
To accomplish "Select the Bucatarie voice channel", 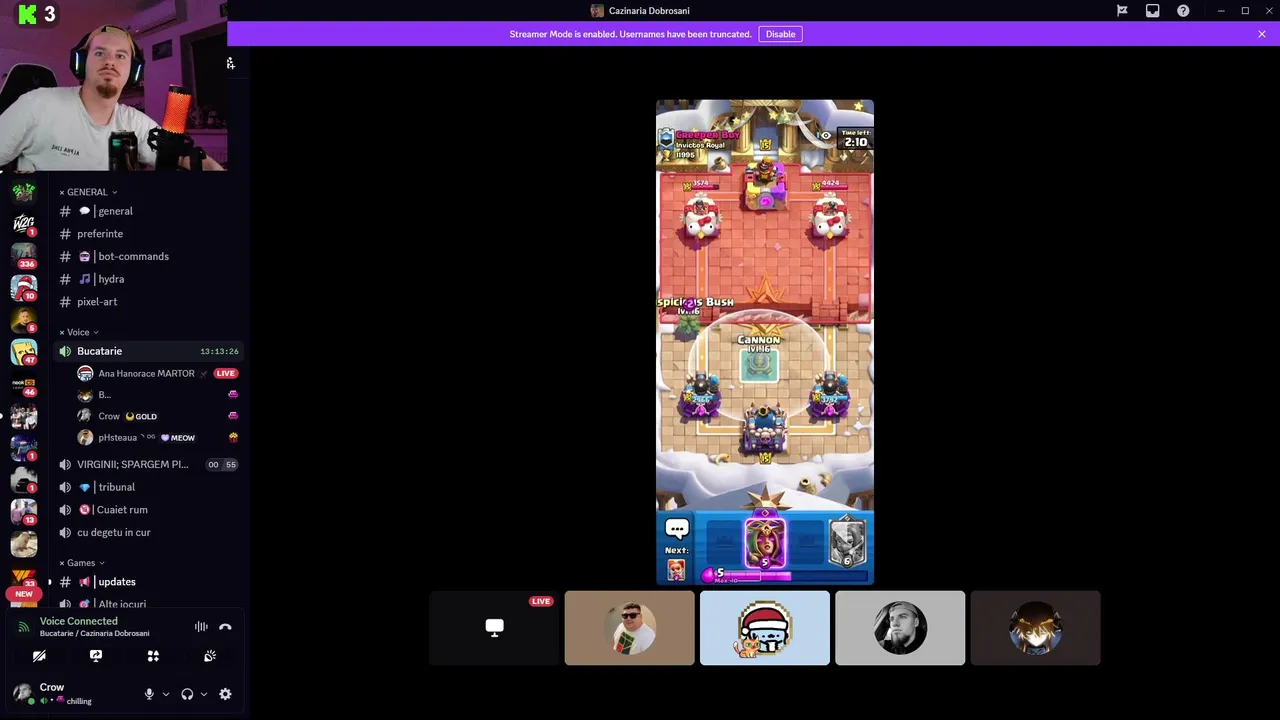I will (x=150, y=351).
